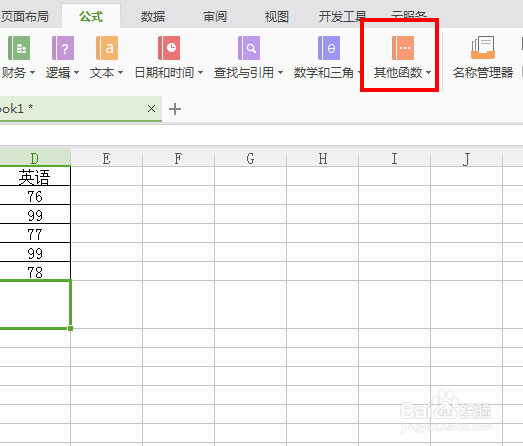
Task: Select column G header
Action: click(x=250, y=157)
